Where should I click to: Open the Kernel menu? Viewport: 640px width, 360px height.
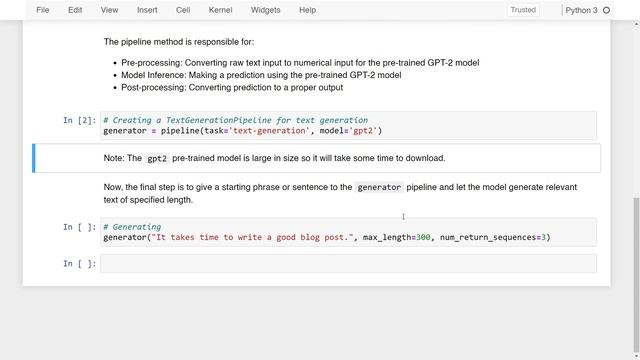pyautogui.click(x=220, y=10)
